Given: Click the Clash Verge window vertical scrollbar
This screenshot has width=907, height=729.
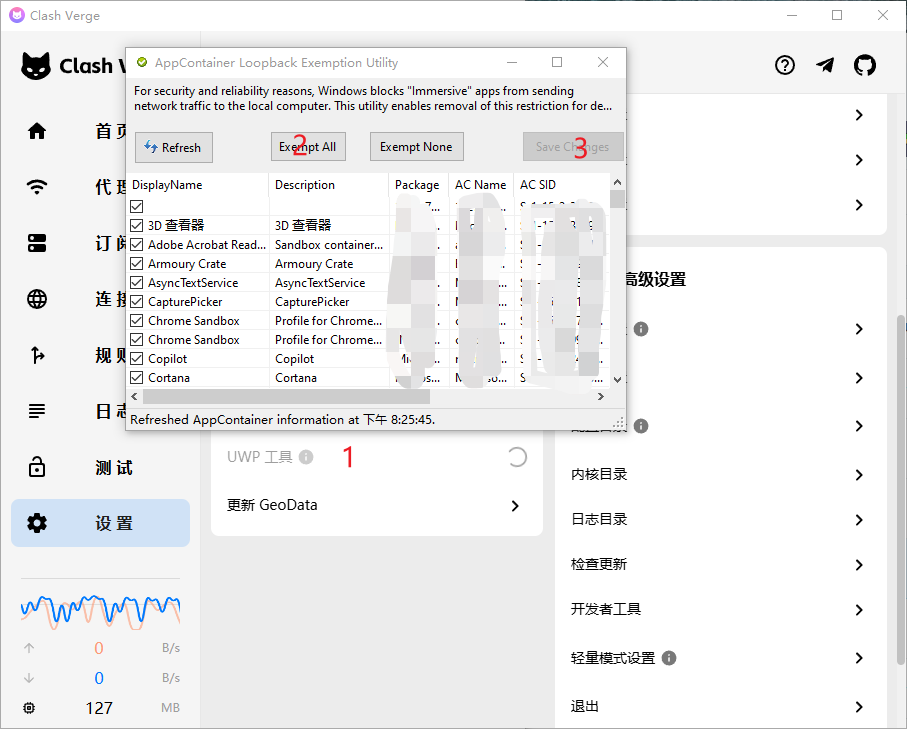Looking at the screenshot, I should tap(901, 489).
